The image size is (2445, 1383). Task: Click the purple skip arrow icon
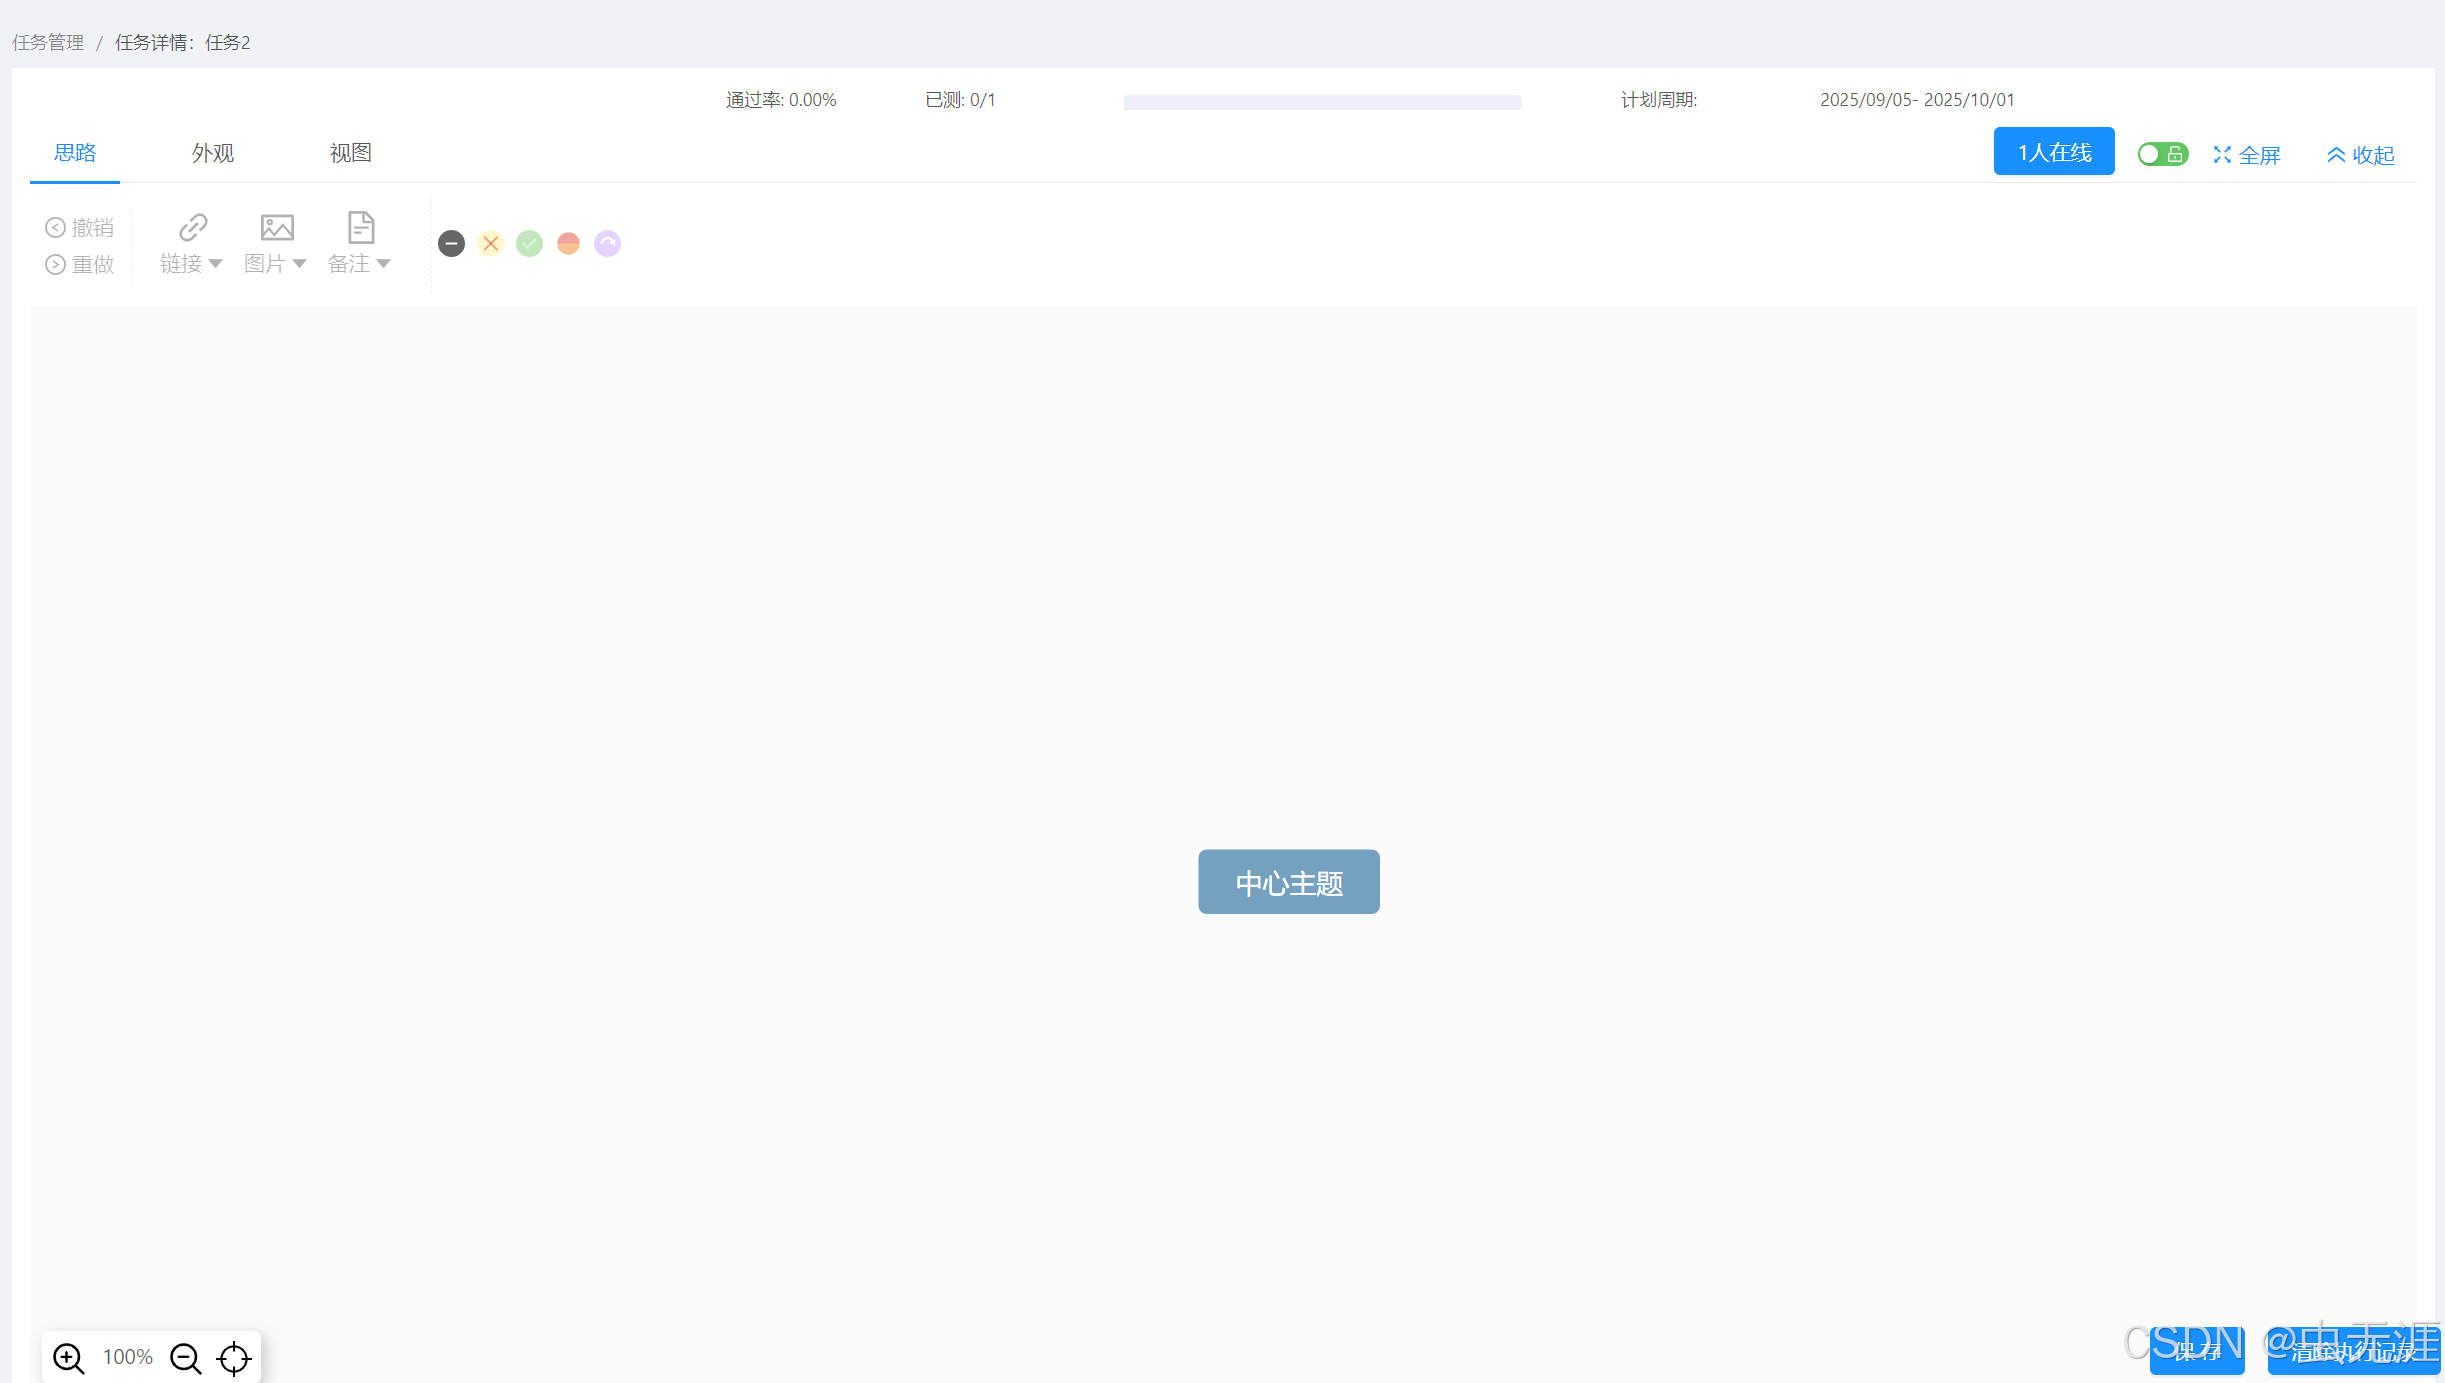tap(607, 244)
